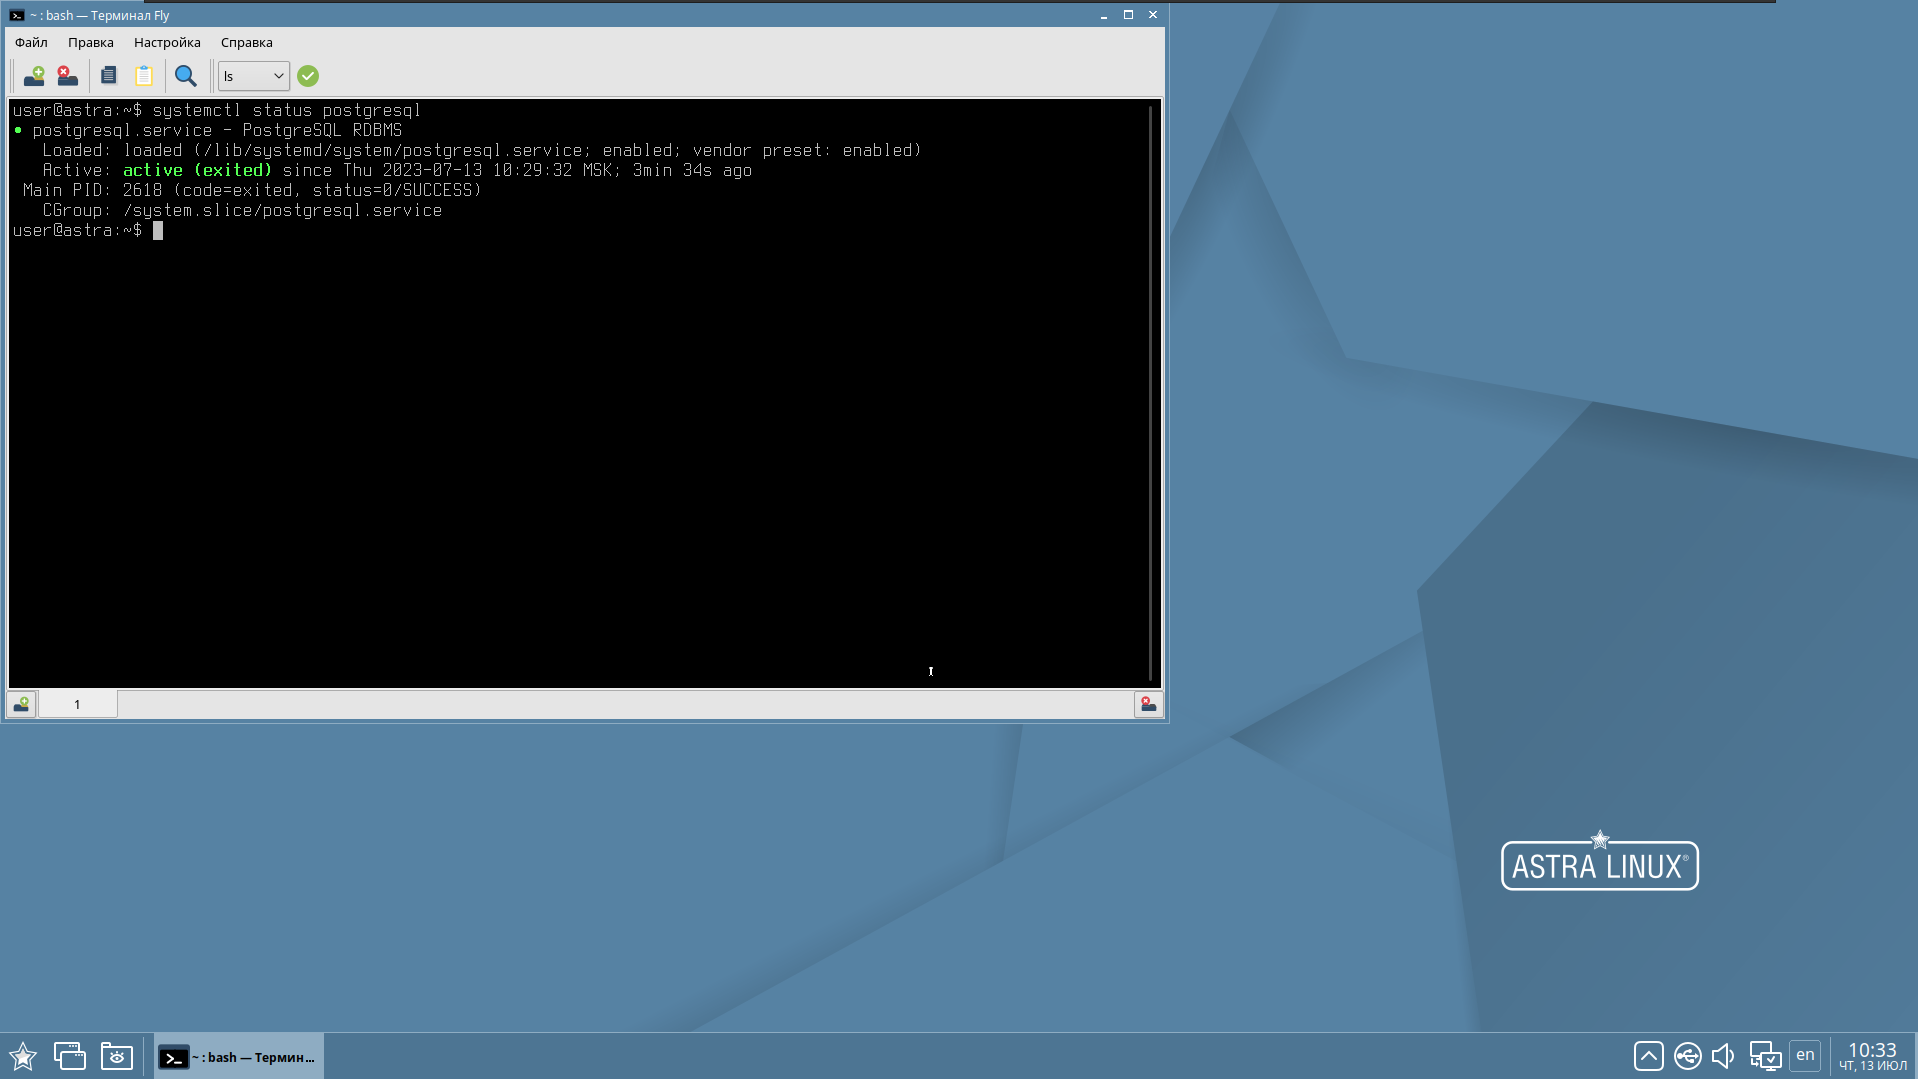
Task: Open the Файл menu
Action: pos(31,42)
